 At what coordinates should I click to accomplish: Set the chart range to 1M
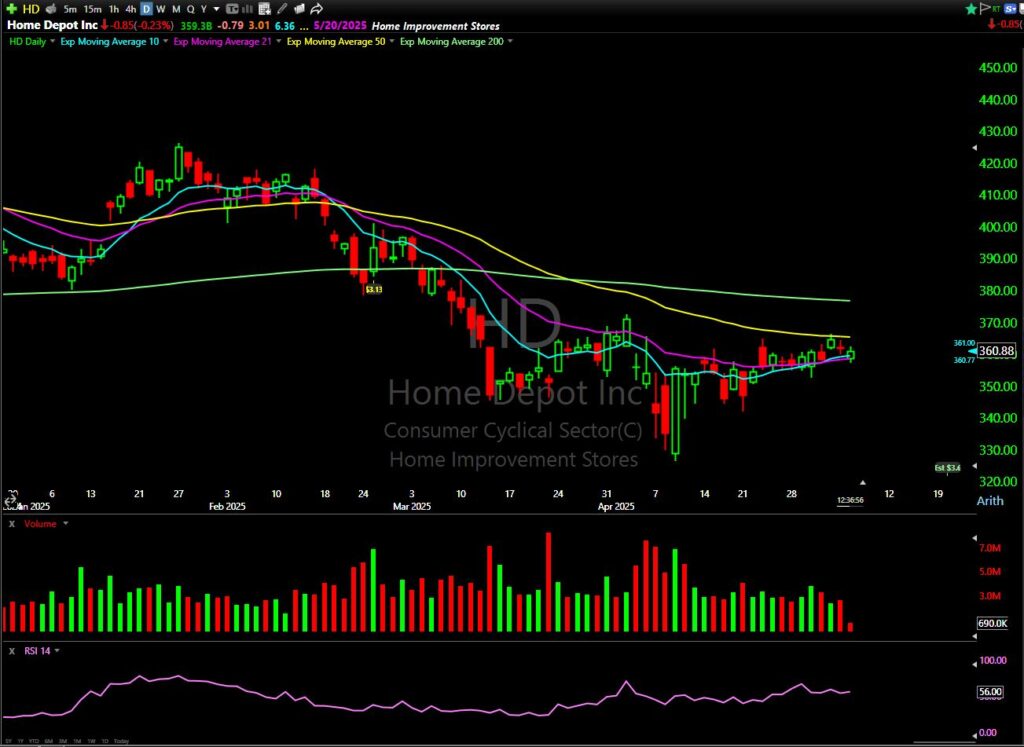coord(76,741)
